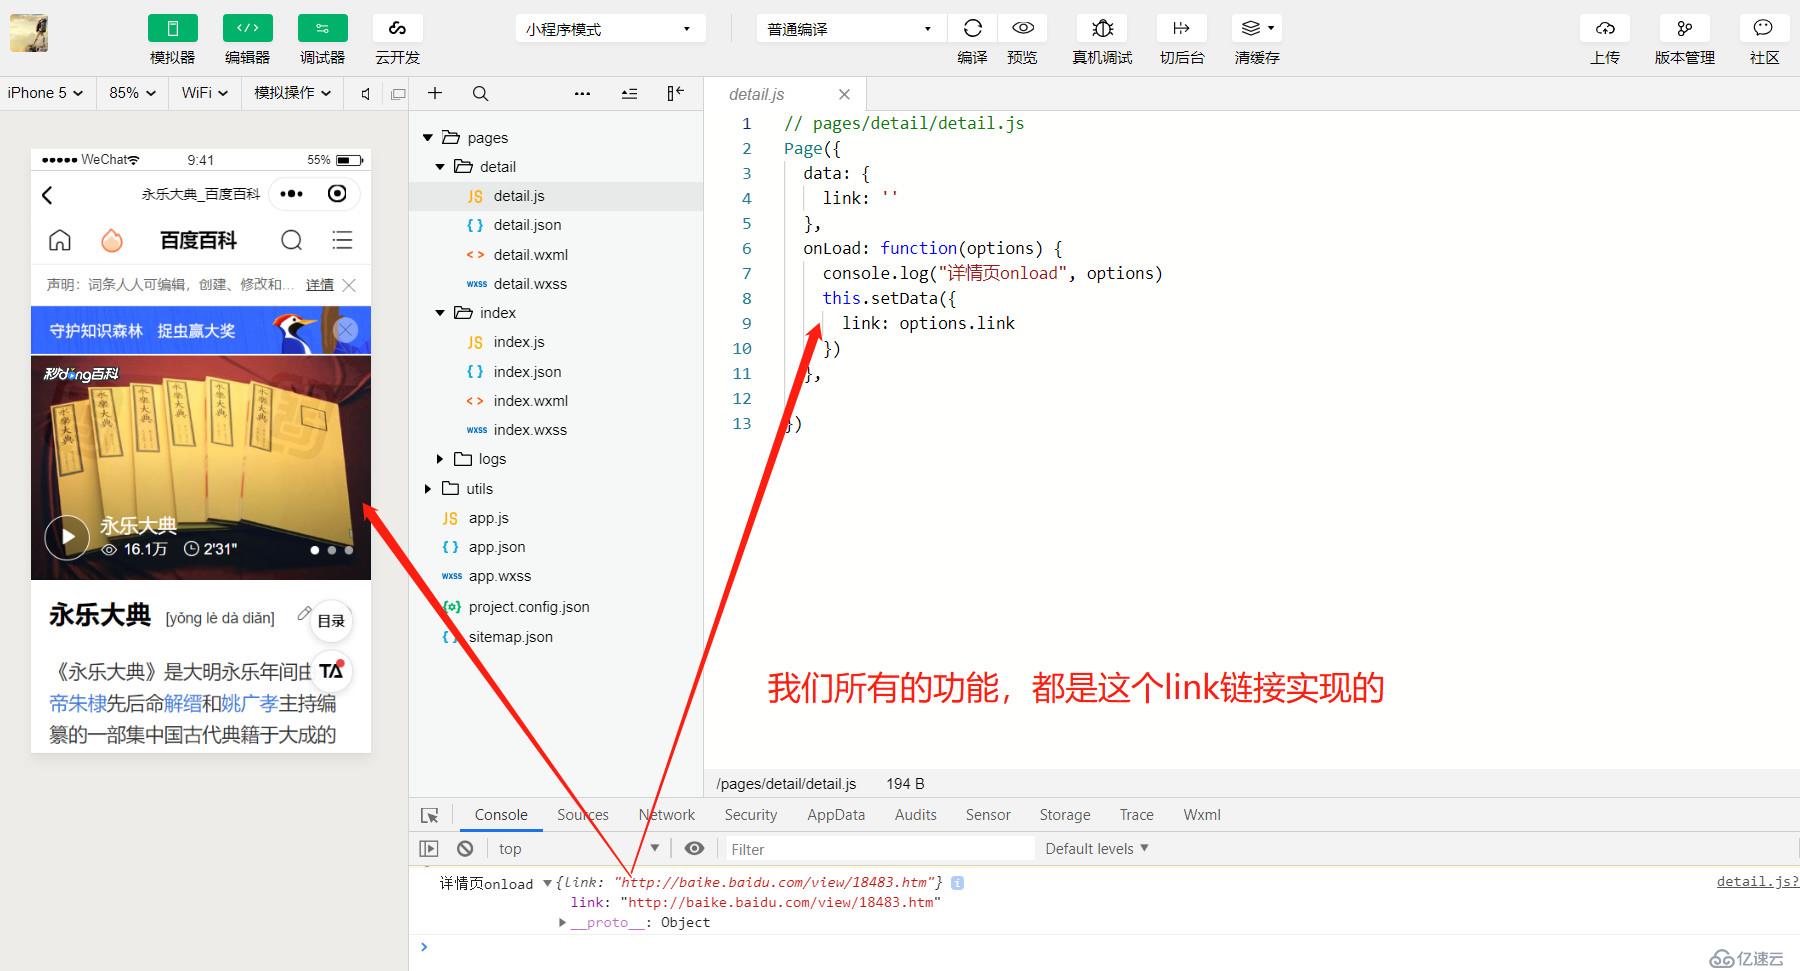Click the 清缓存 clear cache icon

coord(1257,28)
